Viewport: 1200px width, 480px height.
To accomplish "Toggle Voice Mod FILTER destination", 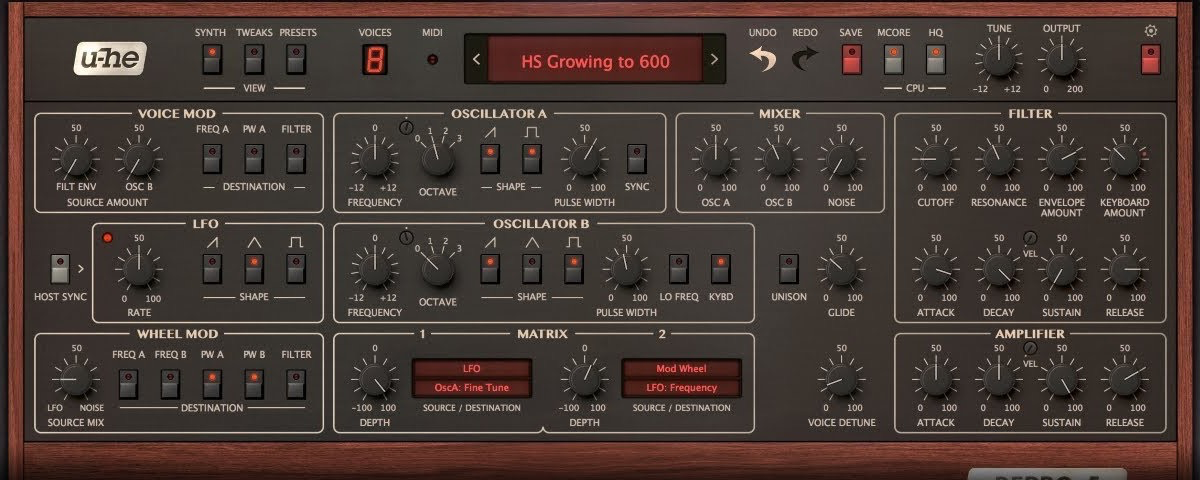I will (x=295, y=158).
